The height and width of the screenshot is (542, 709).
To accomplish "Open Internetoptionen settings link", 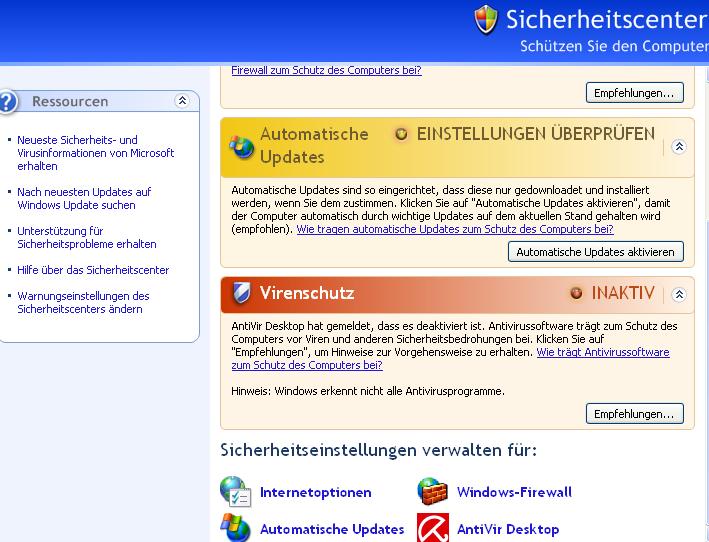I will coord(316,492).
